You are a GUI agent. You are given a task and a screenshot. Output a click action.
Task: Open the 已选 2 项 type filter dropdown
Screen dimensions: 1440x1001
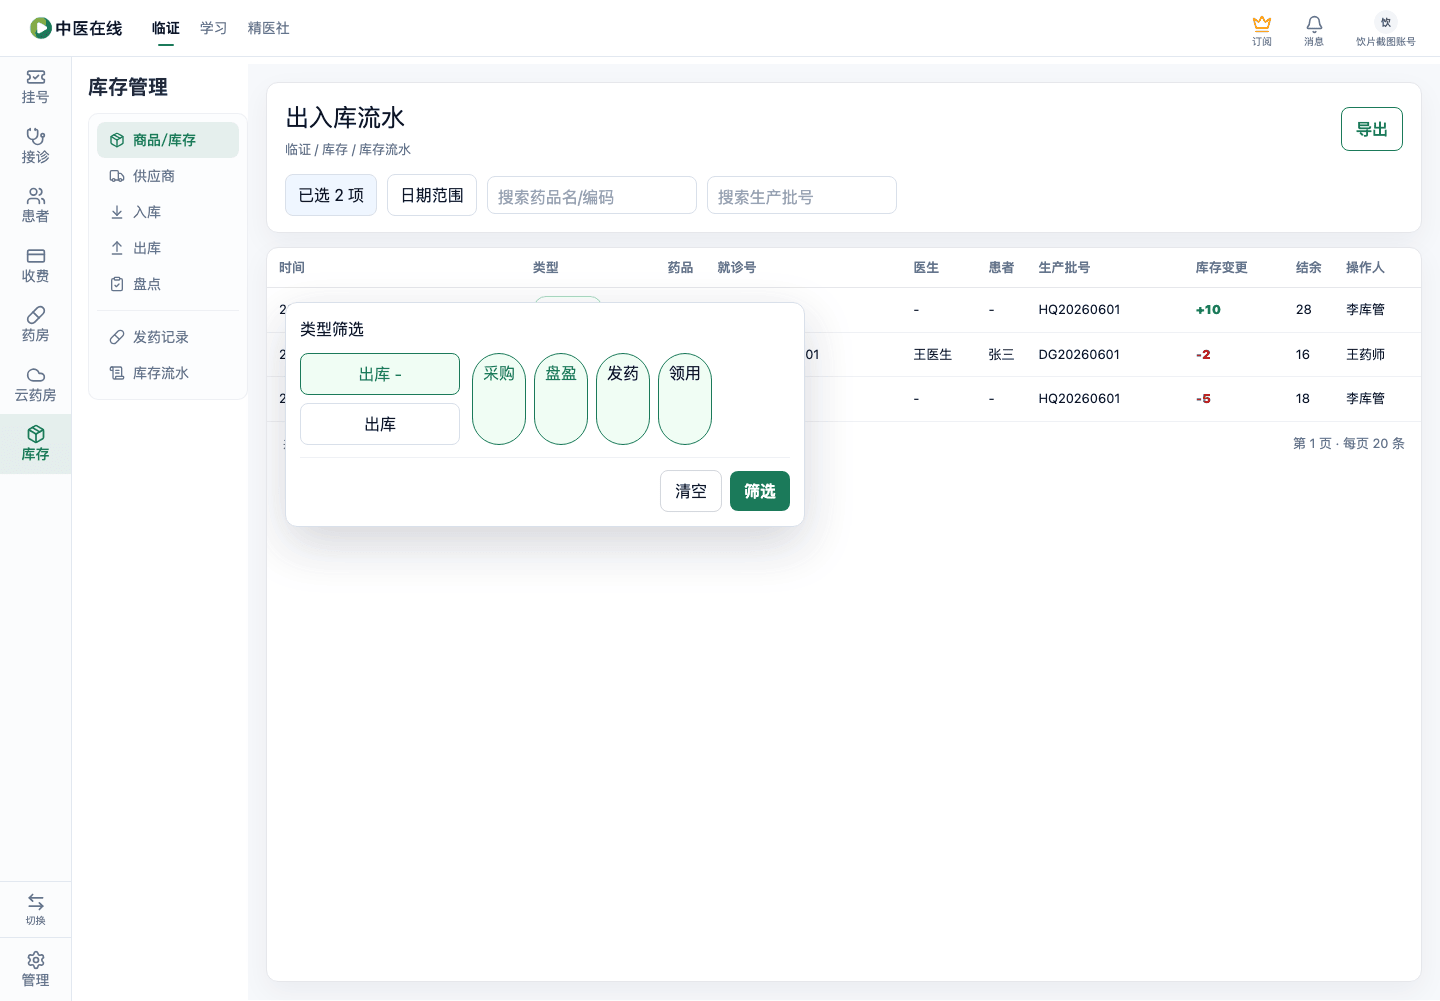click(331, 195)
